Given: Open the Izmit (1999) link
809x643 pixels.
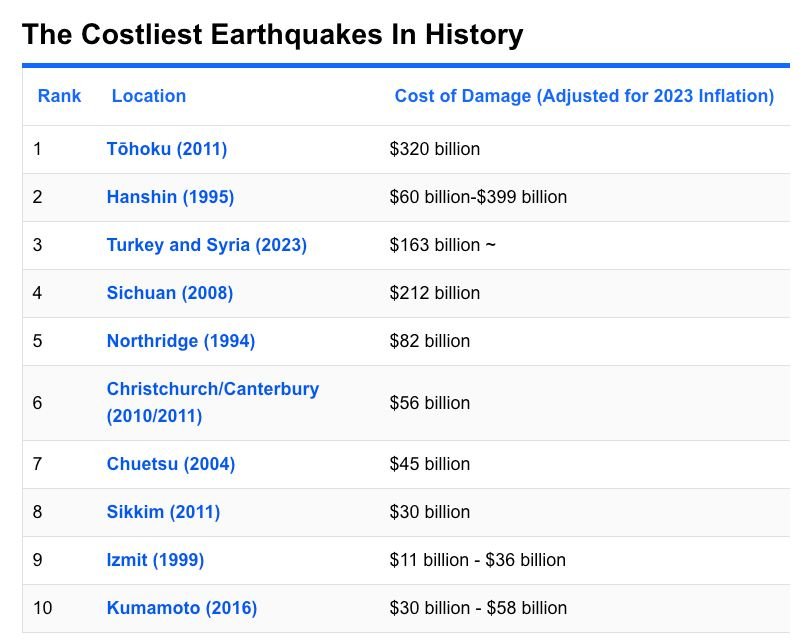Looking at the screenshot, I should 155,560.
